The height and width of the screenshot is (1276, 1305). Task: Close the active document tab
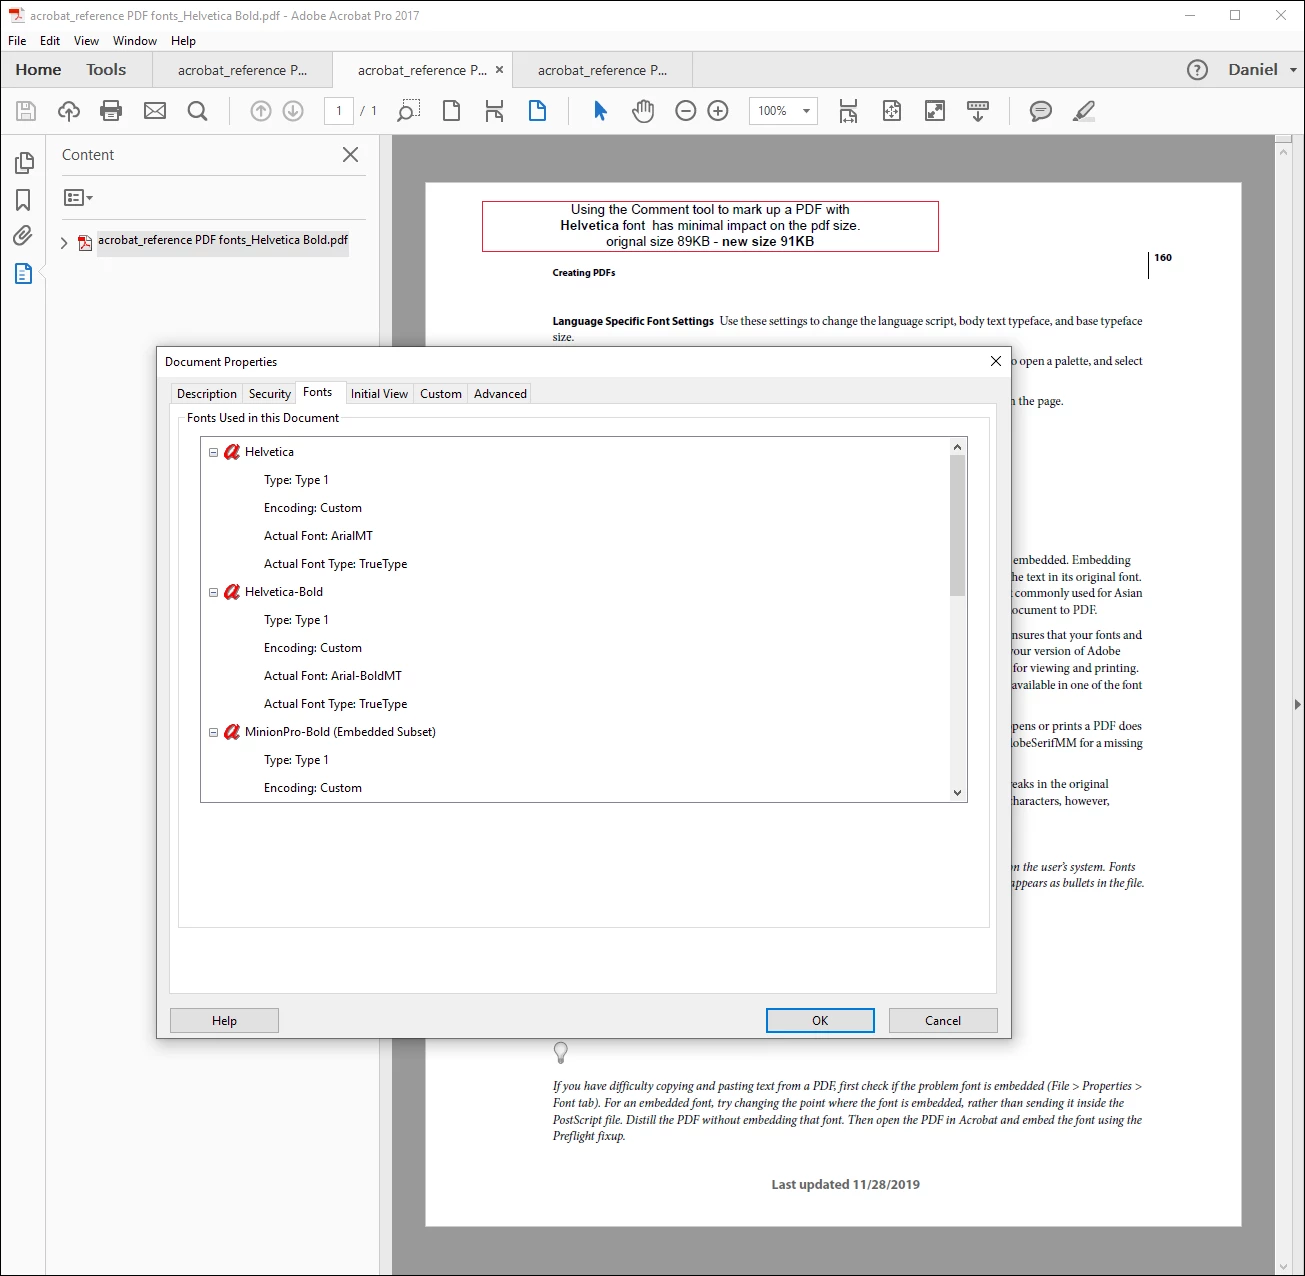pyautogui.click(x=499, y=70)
